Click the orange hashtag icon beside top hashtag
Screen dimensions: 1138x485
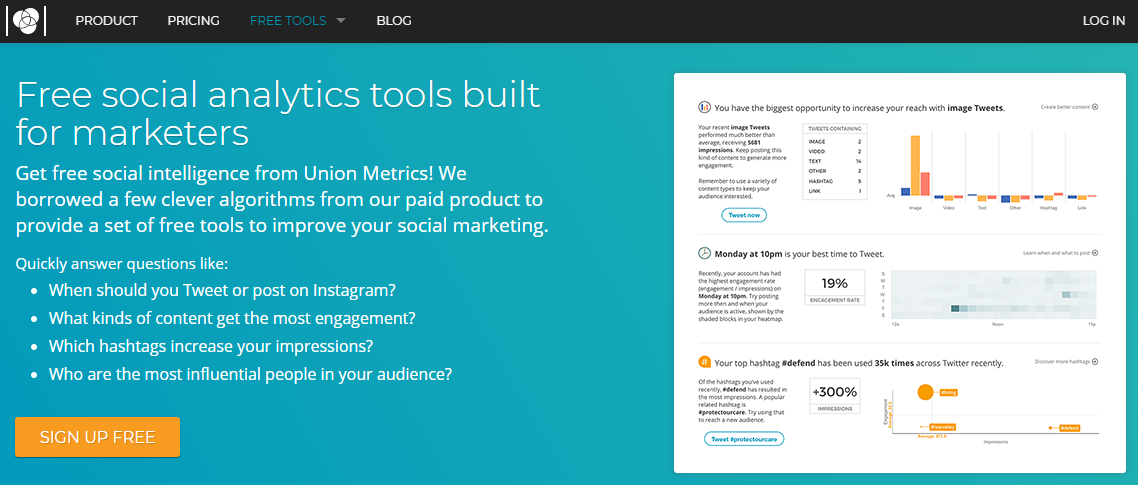tap(704, 362)
